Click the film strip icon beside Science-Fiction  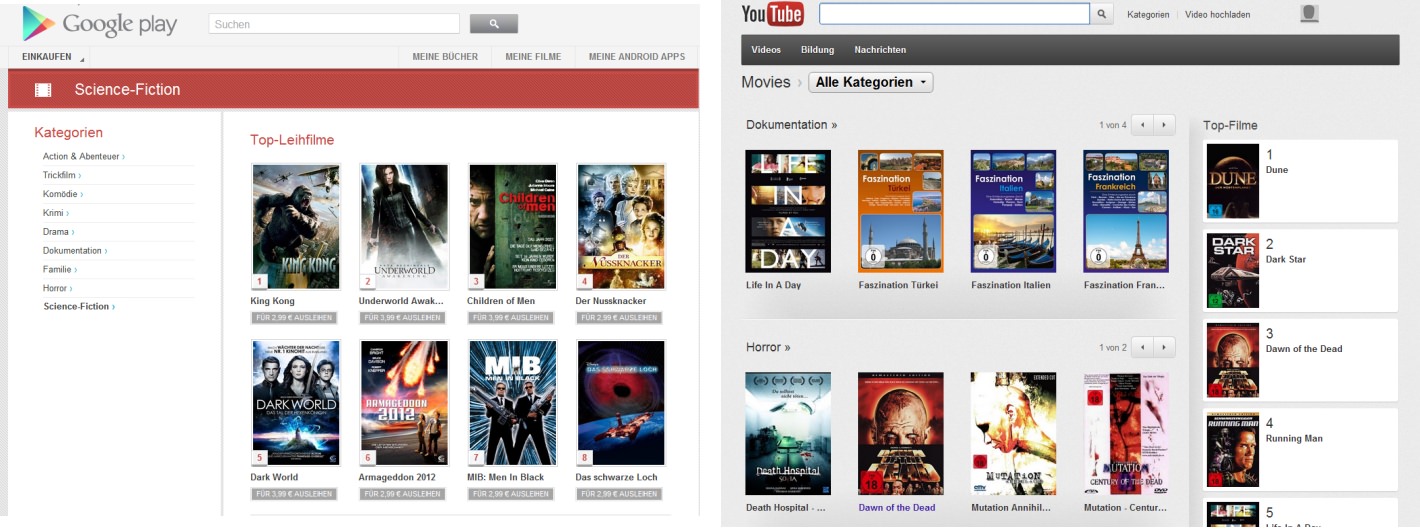(x=43, y=90)
